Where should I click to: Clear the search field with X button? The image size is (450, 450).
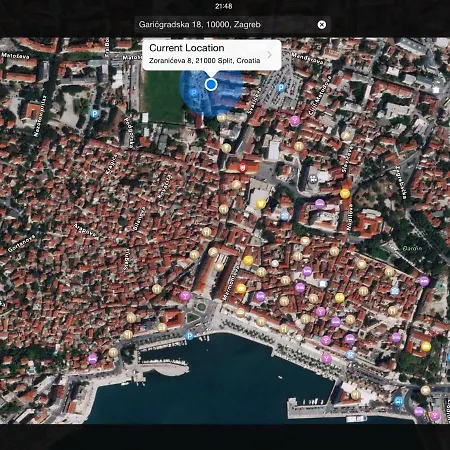(x=322, y=24)
